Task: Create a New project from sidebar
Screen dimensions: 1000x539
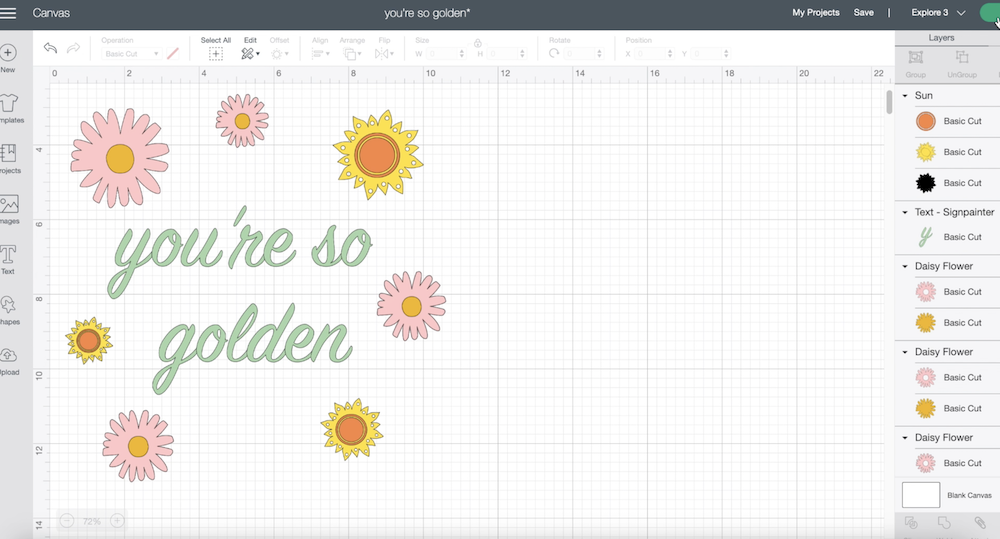Action: (x=8, y=58)
